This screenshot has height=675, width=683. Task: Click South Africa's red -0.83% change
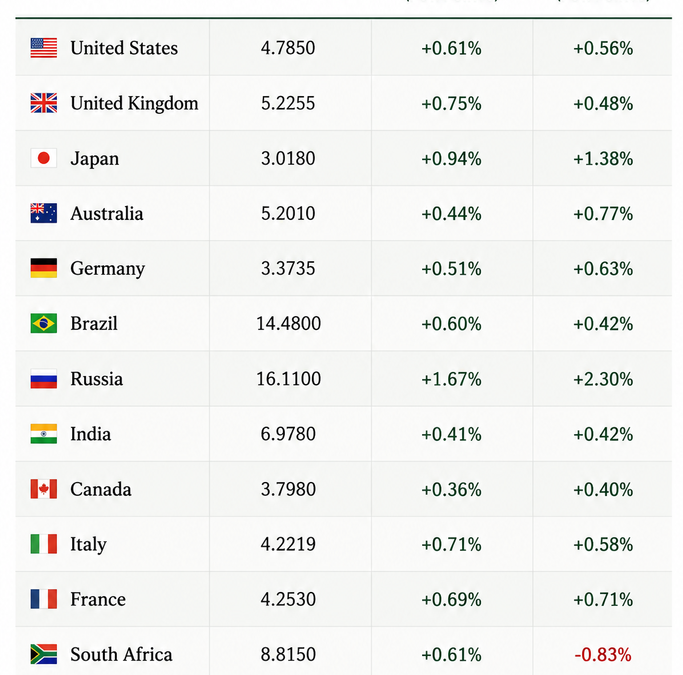[x=603, y=655]
